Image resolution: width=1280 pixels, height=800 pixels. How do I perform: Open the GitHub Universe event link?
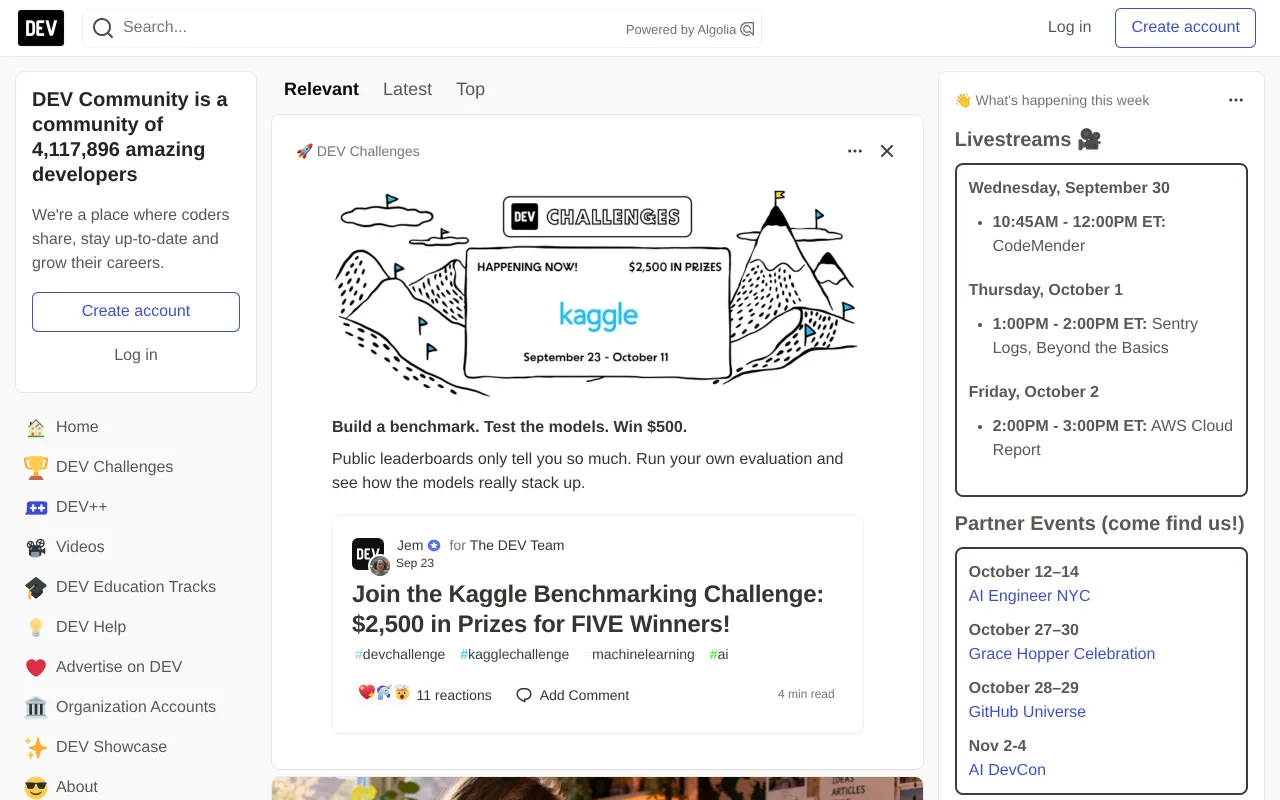coord(1027,712)
